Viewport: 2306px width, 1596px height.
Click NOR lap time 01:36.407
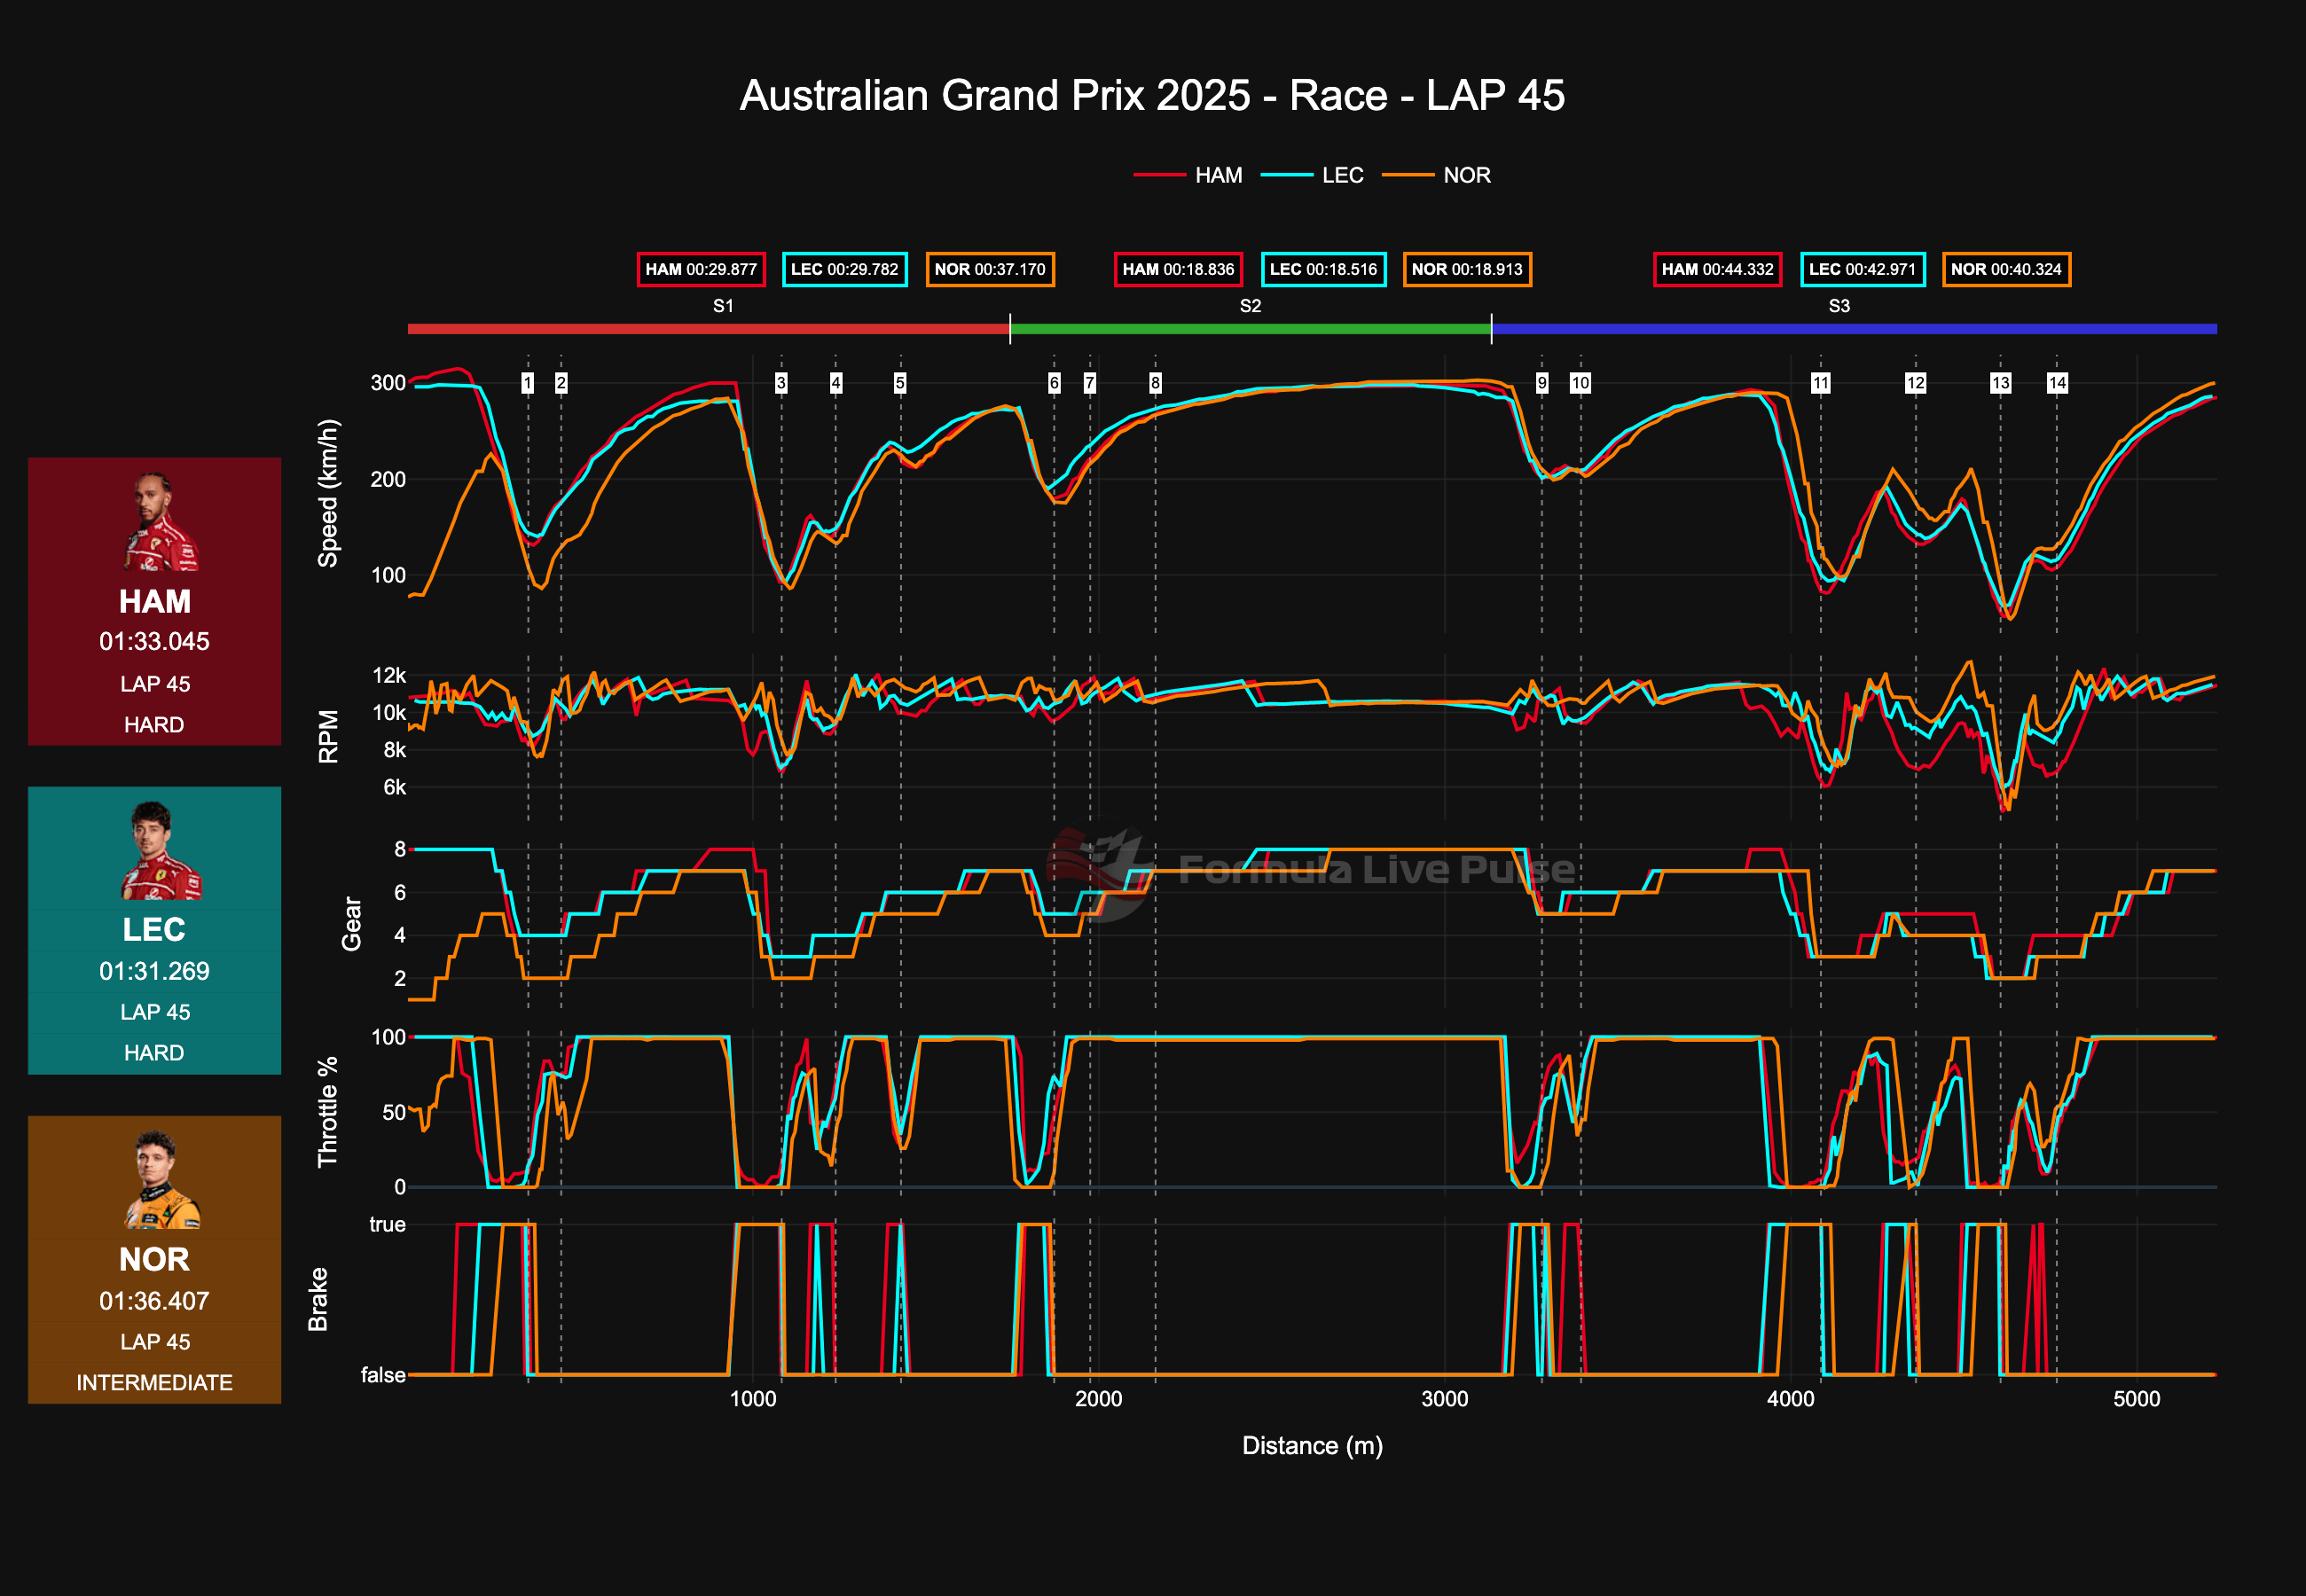154,1301
